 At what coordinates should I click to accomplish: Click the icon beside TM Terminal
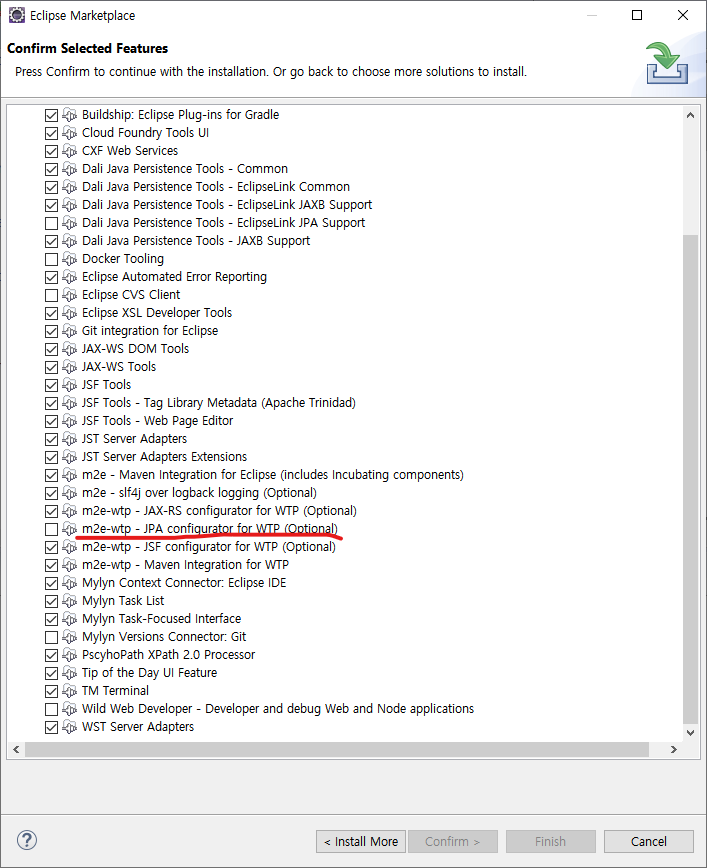[69, 691]
